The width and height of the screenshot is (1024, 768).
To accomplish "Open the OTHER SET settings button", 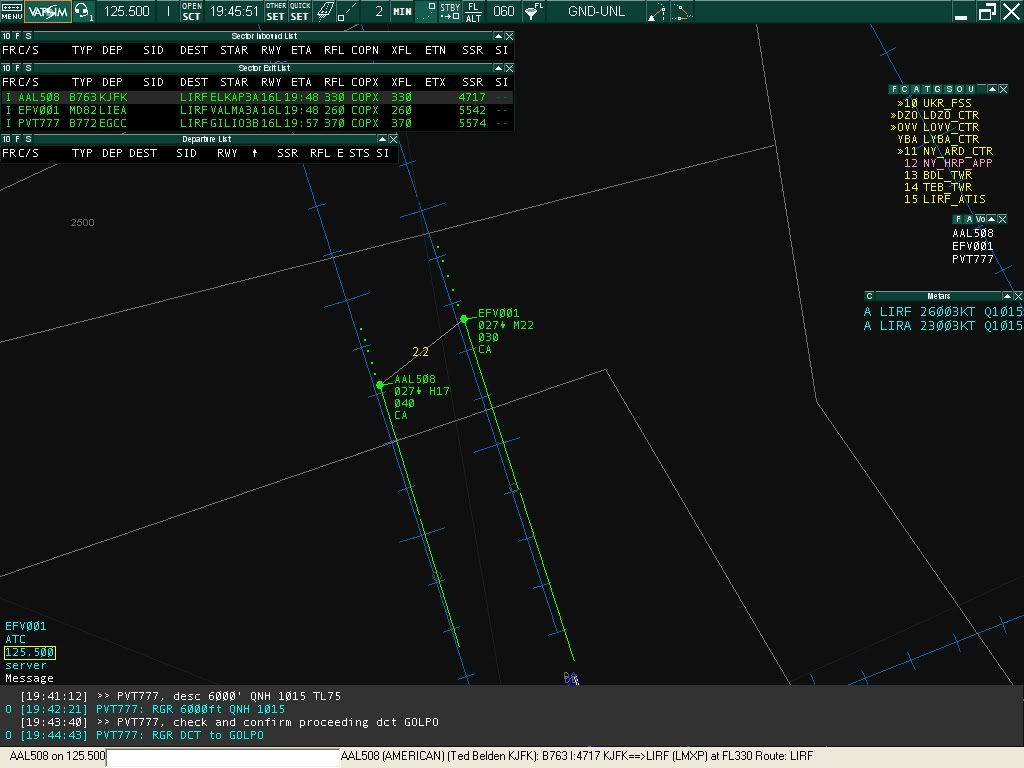I will 276,11.
